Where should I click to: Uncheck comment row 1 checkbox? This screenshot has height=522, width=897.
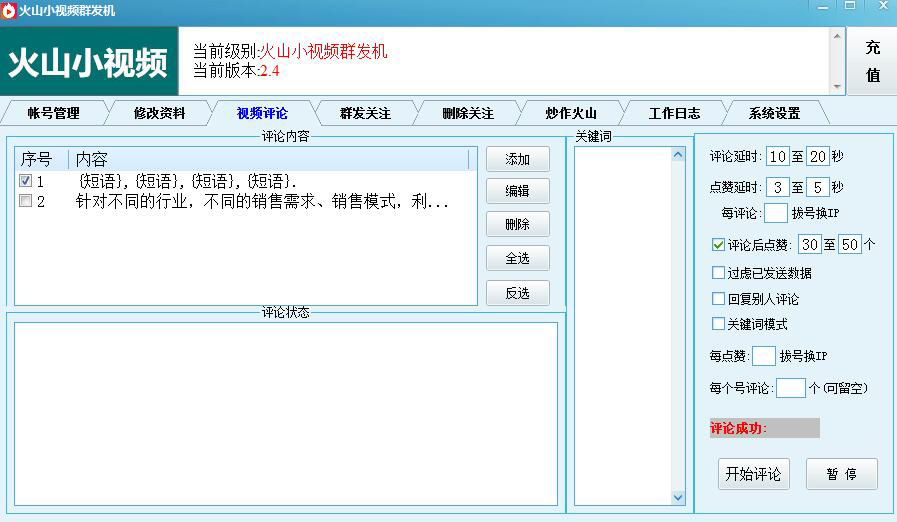[x=25, y=181]
